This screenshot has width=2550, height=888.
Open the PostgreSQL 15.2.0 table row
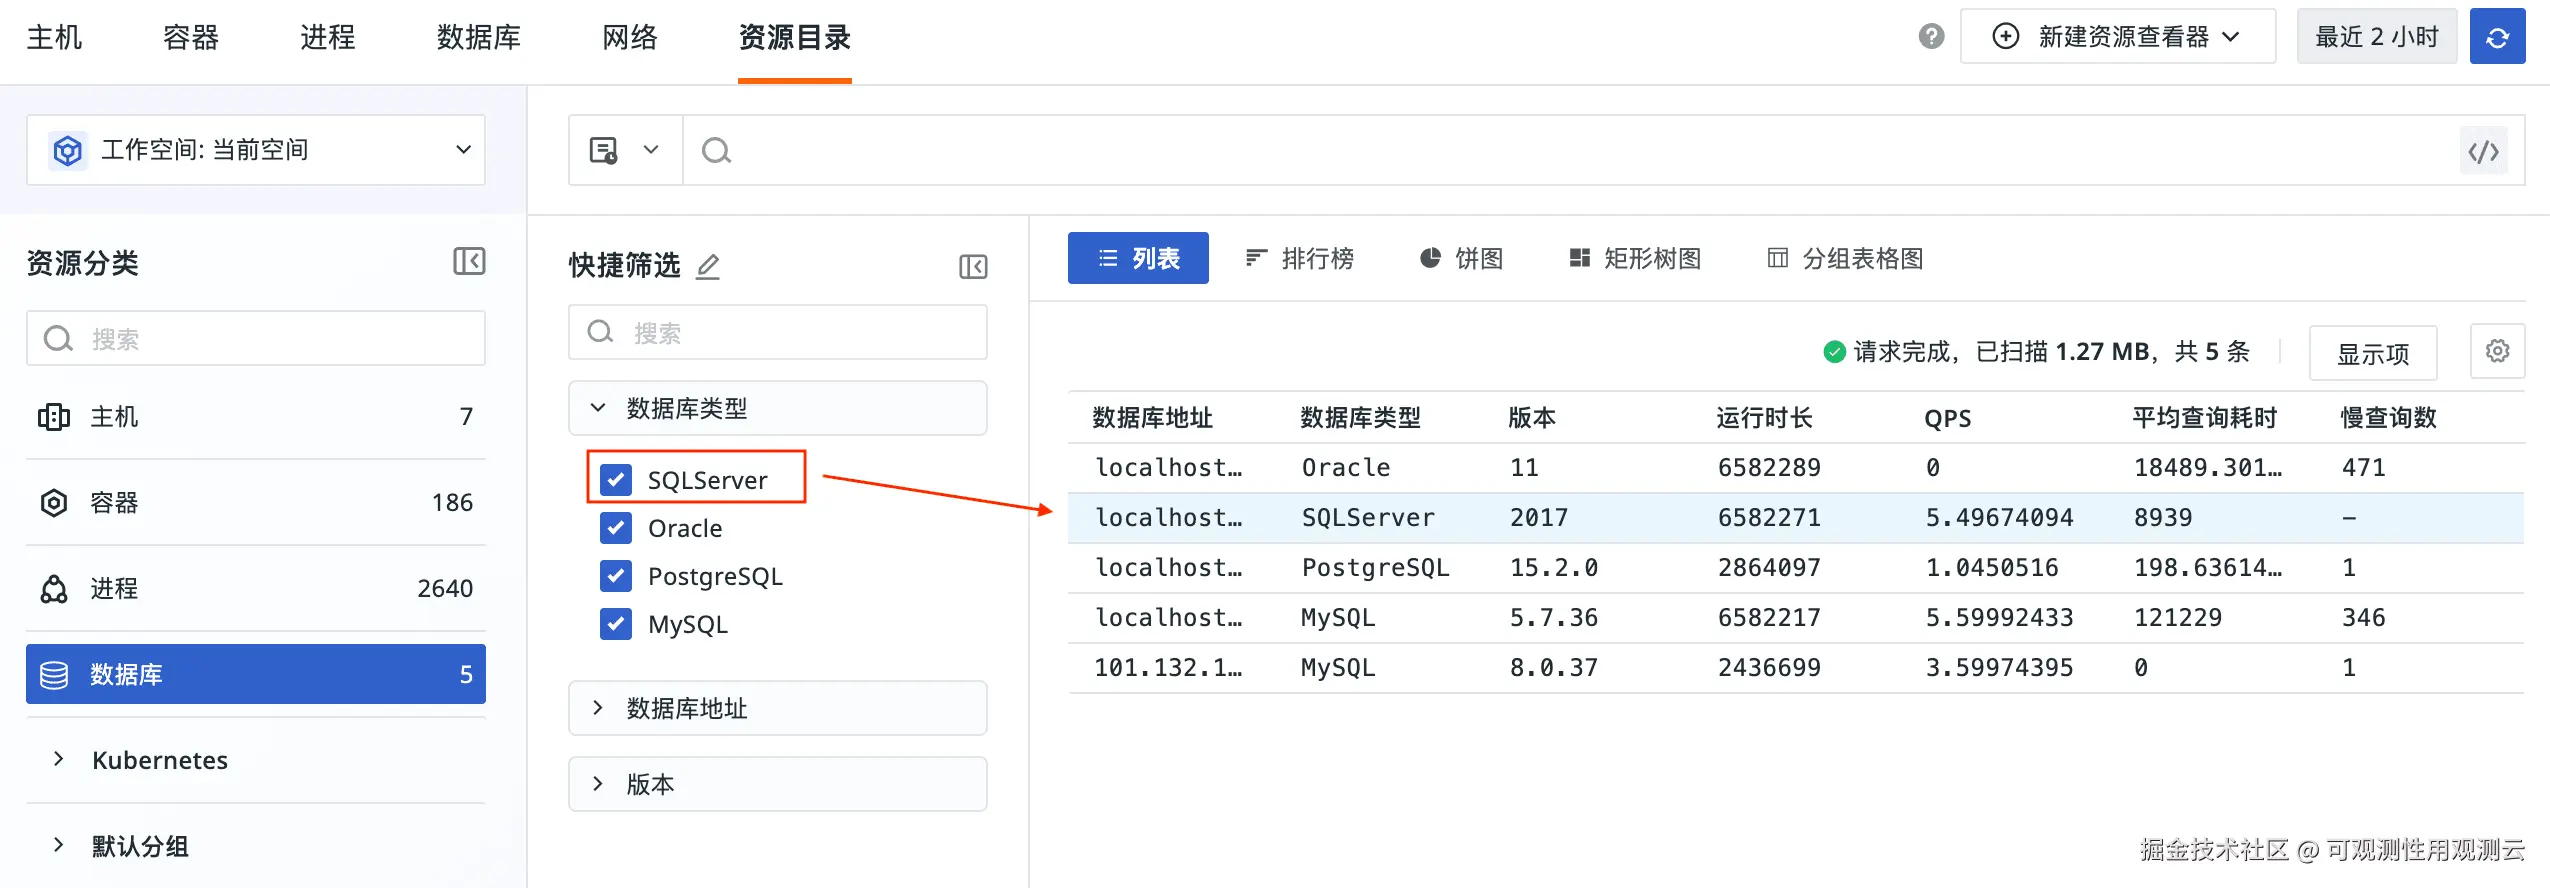pyautogui.click(x=1796, y=568)
